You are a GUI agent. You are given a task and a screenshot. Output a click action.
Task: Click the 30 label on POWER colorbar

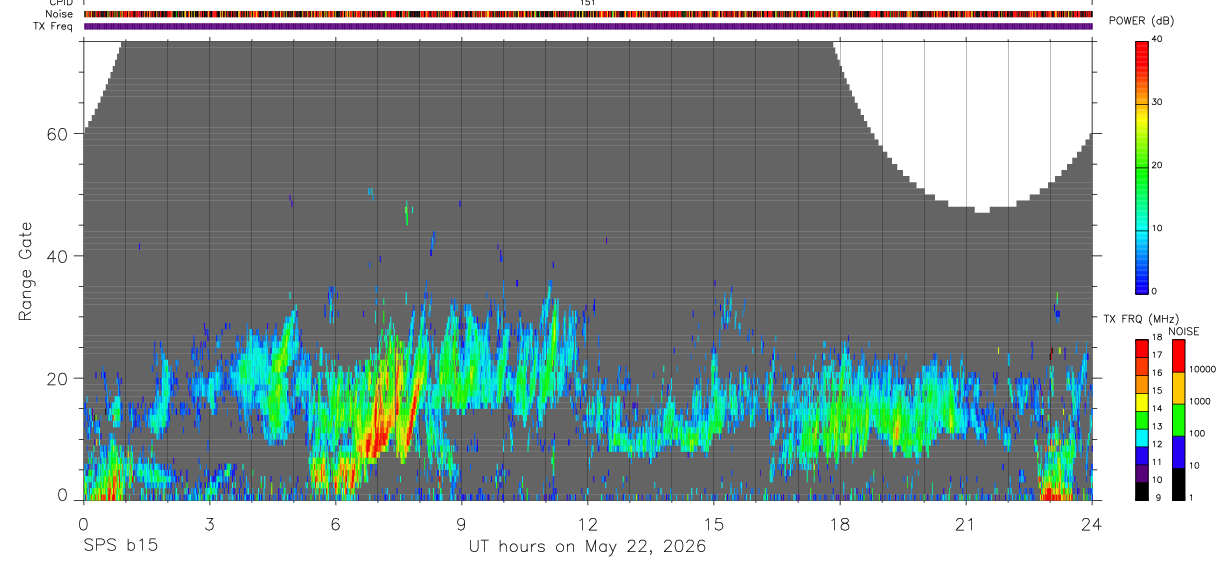pos(1157,102)
